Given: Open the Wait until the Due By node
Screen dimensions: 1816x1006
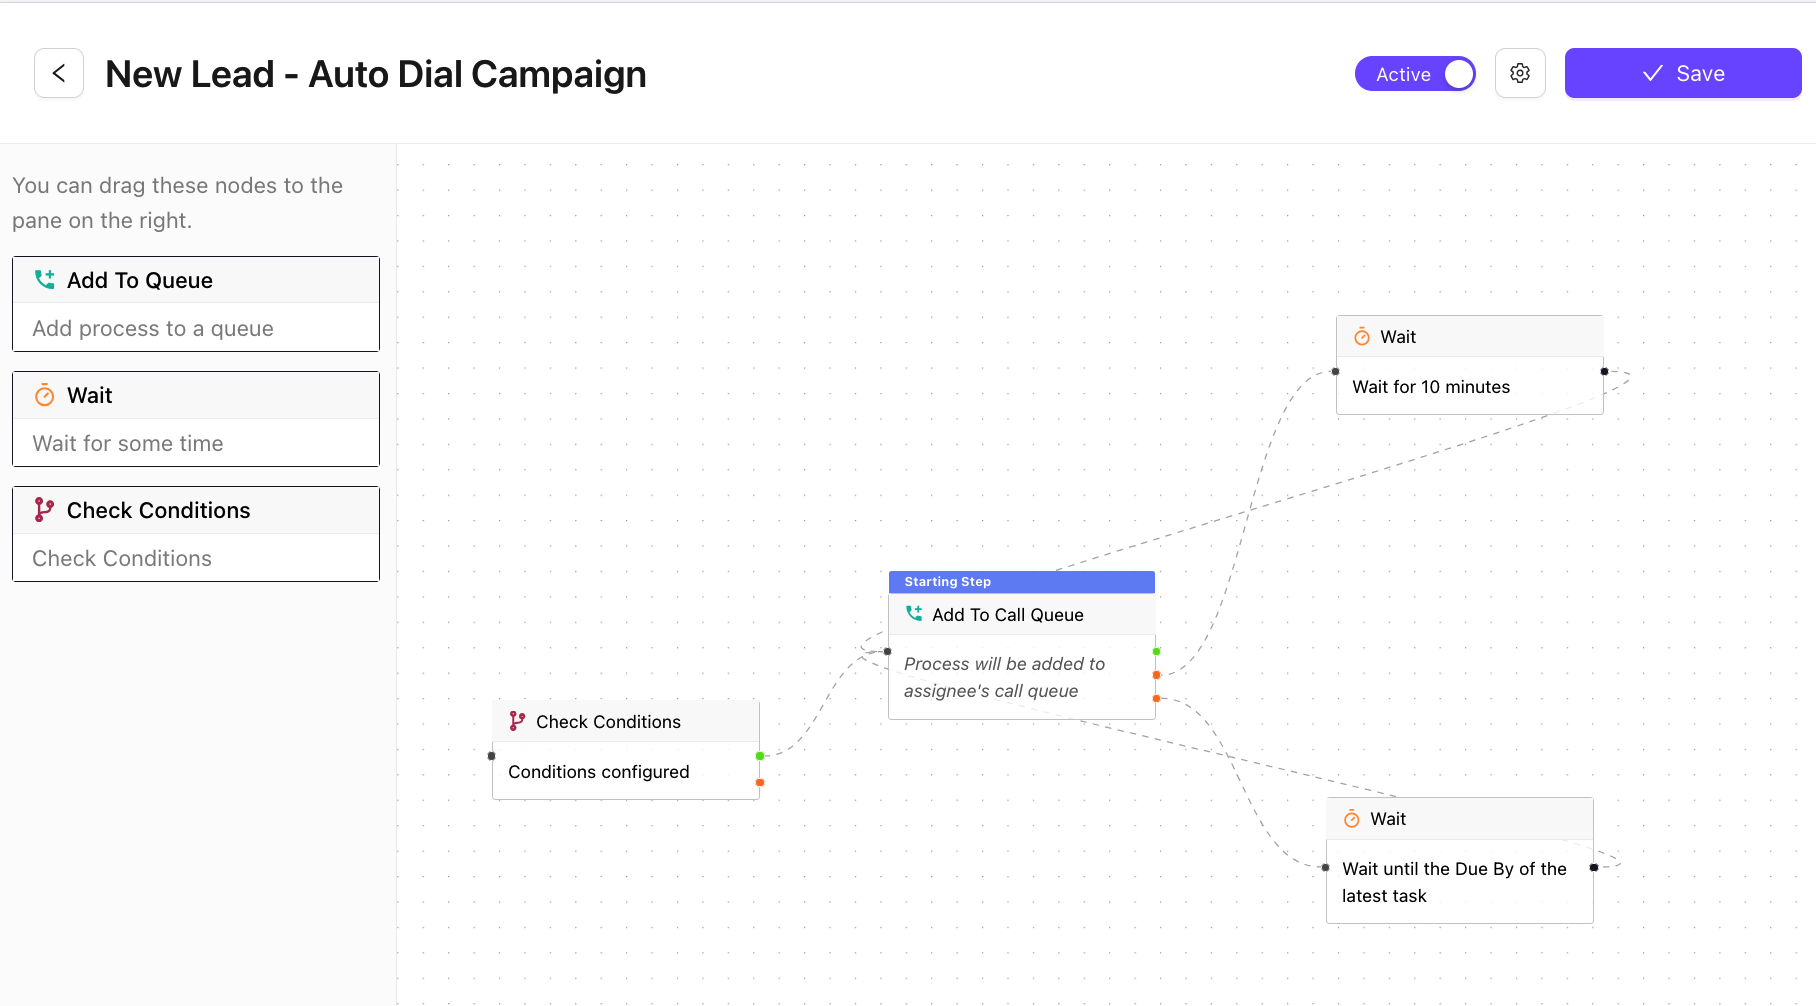Looking at the screenshot, I should click(1459, 881).
